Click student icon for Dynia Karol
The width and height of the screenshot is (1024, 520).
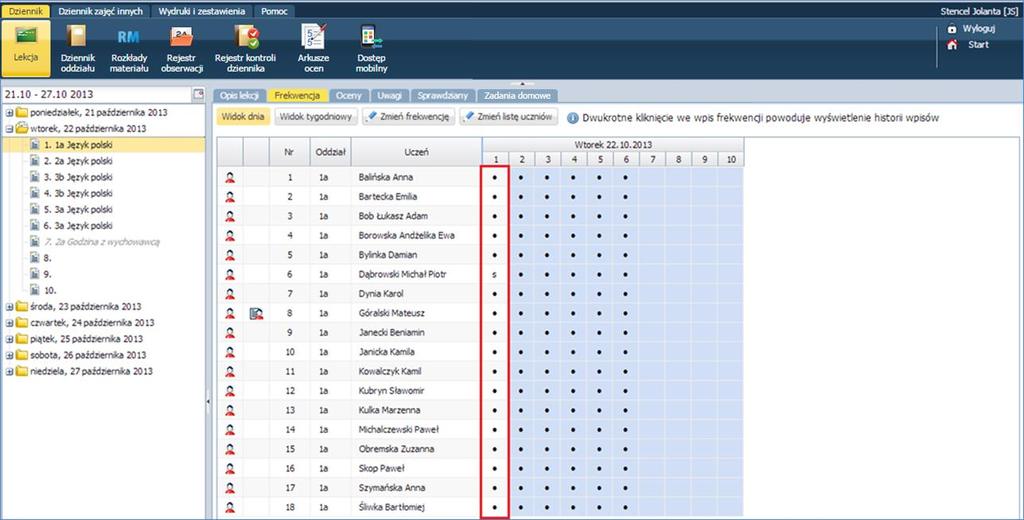pos(230,294)
